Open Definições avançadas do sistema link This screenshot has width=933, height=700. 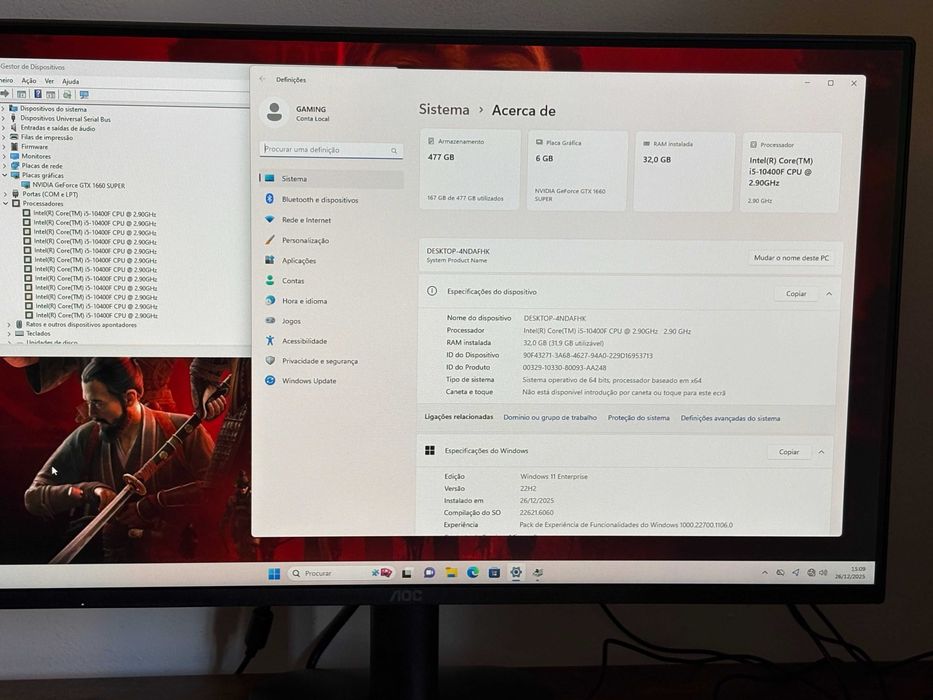730,418
